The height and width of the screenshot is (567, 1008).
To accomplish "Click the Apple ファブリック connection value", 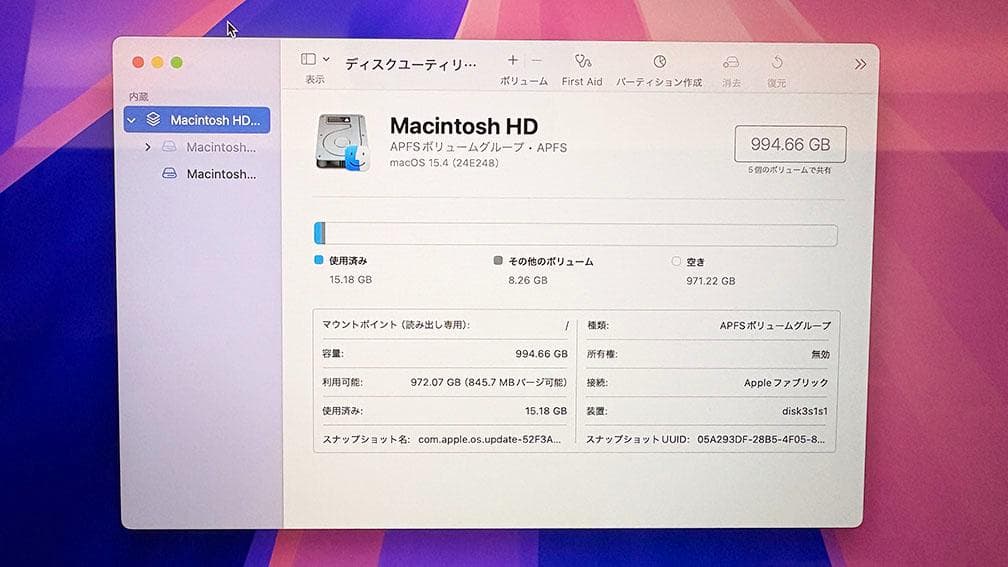I will [x=786, y=382].
